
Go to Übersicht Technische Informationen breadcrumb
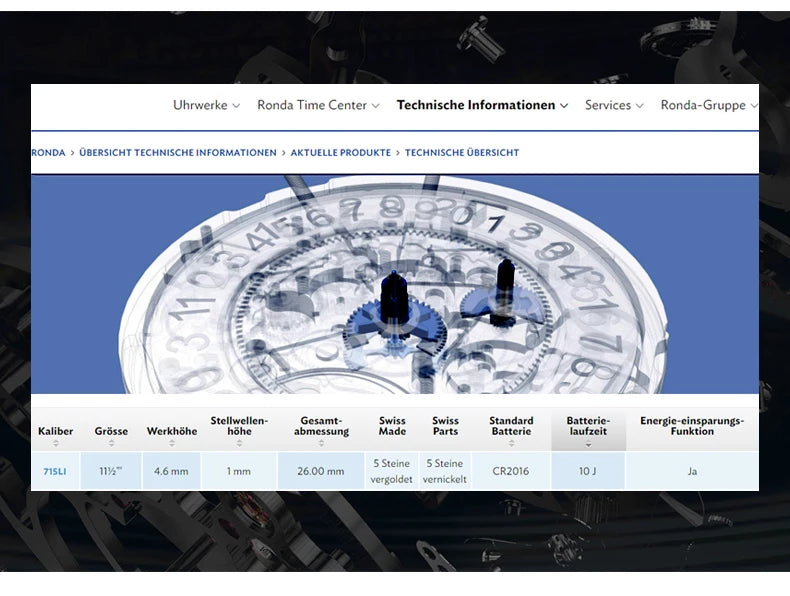pos(178,153)
